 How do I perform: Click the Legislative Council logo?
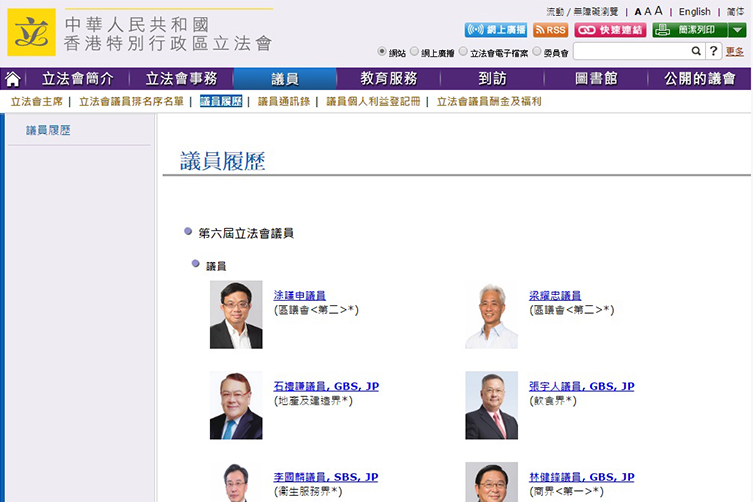pos(32,32)
